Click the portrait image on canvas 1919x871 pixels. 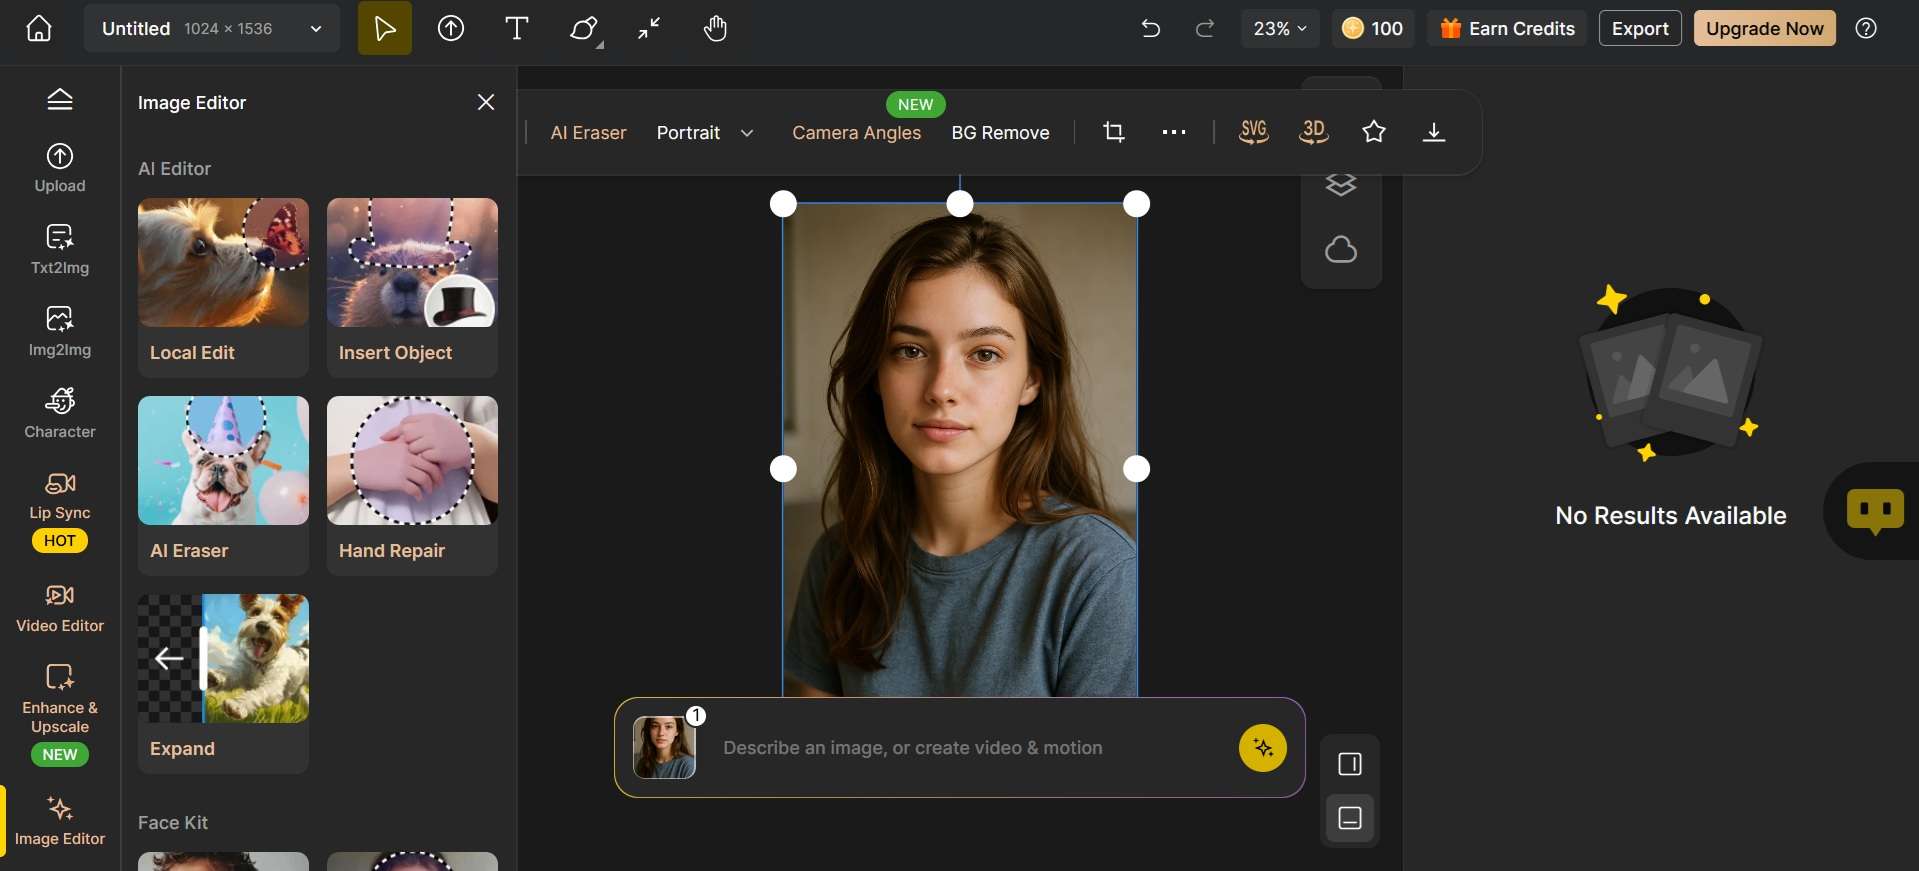[960, 450]
